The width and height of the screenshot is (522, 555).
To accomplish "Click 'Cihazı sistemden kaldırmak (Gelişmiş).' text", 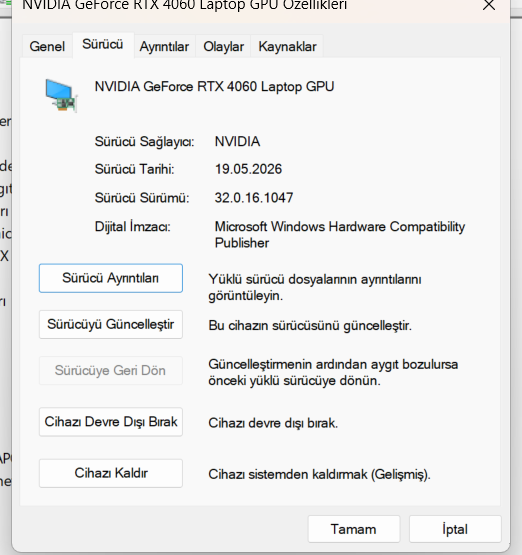I will coord(319,474).
